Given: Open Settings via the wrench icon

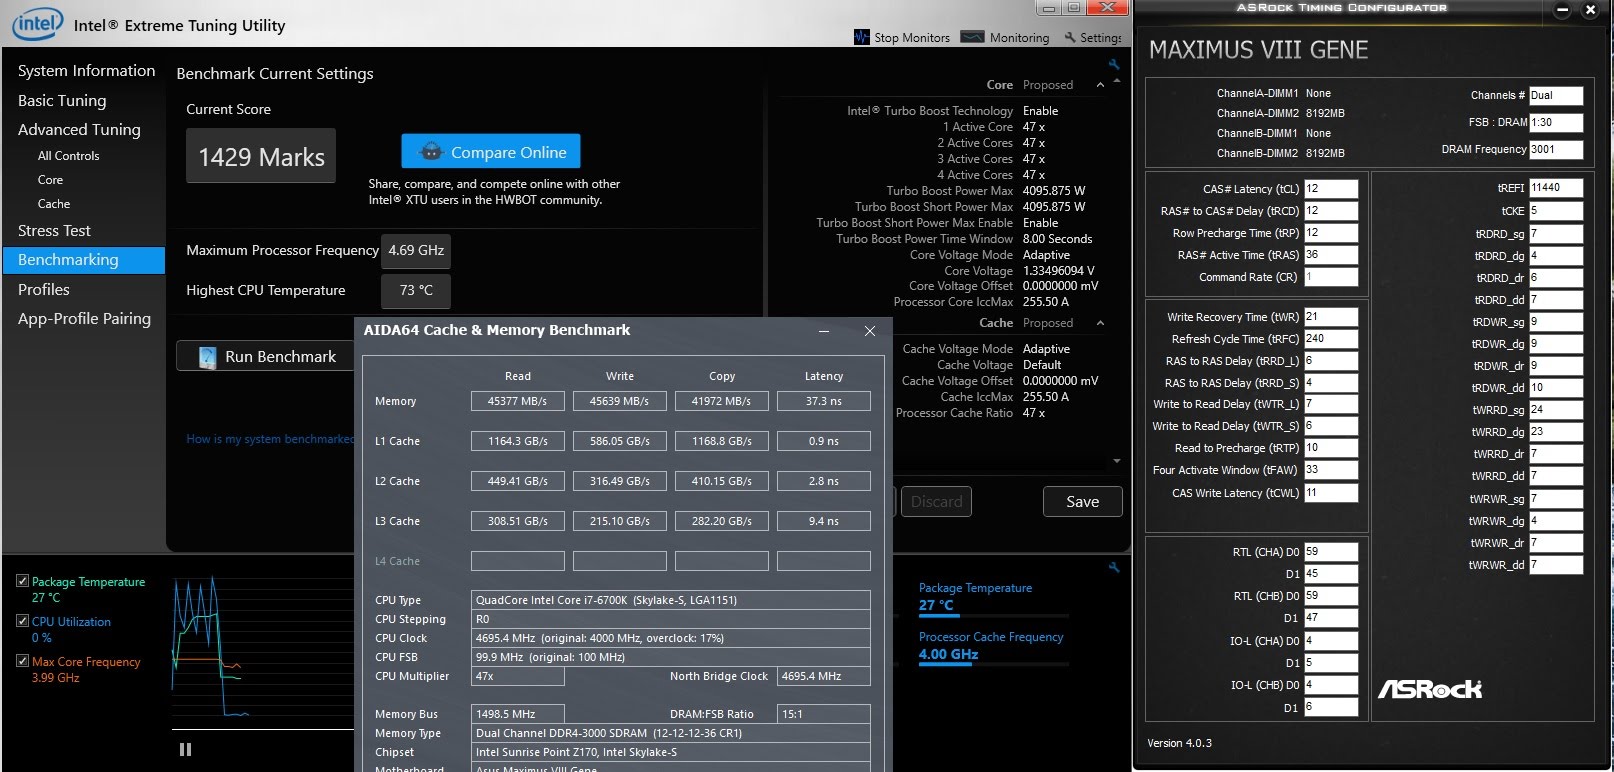Looking at the screenshot, I should click(x=1070, y=38).
